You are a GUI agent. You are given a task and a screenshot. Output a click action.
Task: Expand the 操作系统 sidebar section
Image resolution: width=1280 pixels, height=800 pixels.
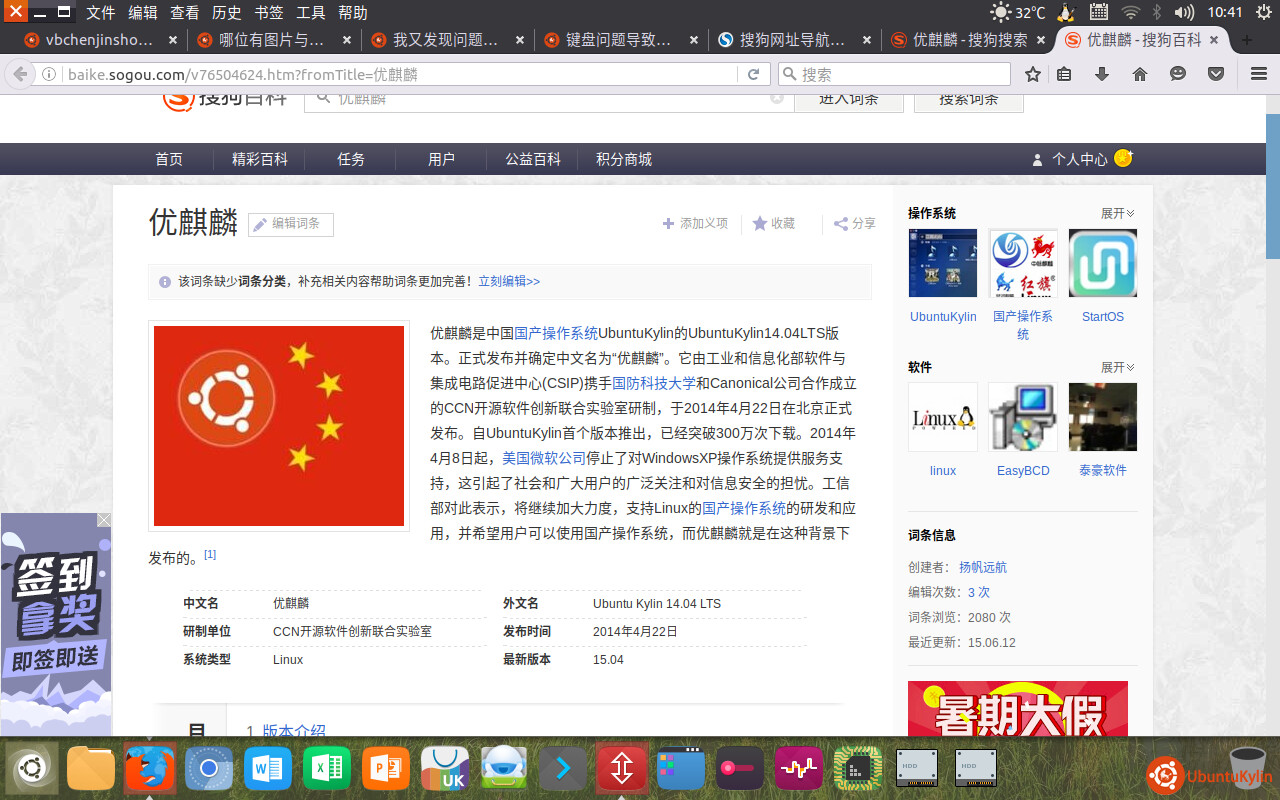(x=1117, y=213)
